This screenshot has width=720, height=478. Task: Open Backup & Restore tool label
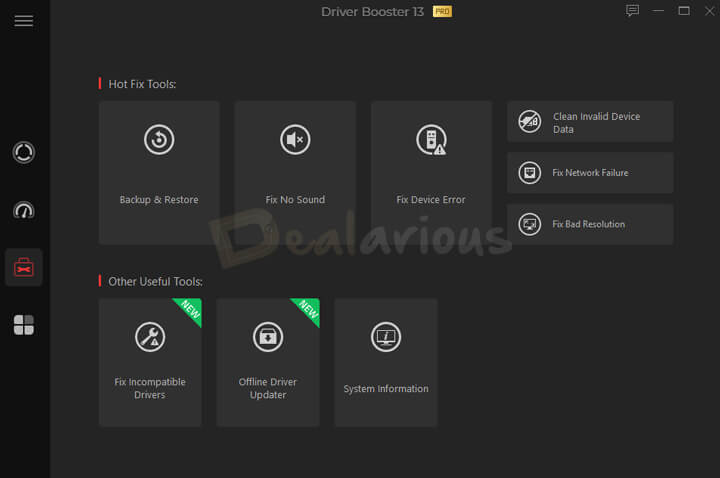[x=159, y=200]
